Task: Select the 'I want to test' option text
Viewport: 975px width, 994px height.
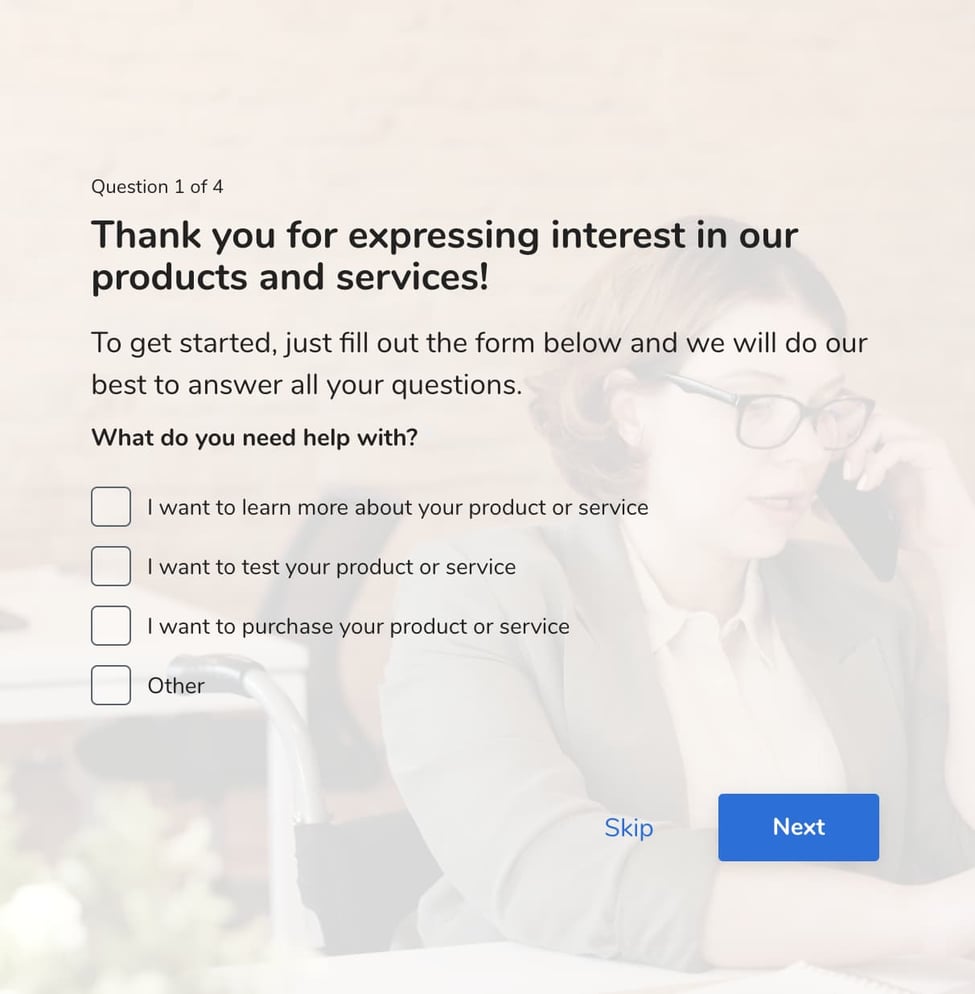Action: [332, 567]
